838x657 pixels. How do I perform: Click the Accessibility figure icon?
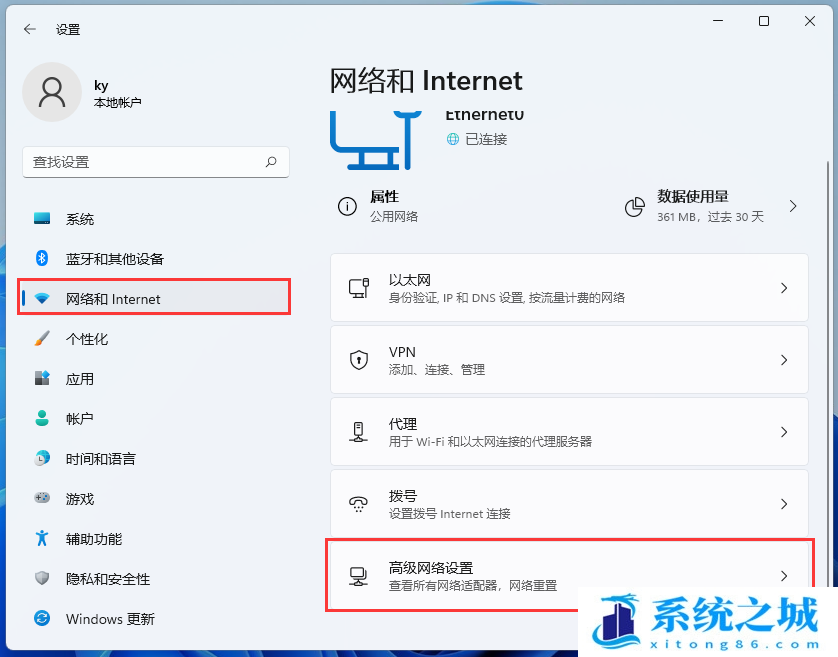point(42,539)
